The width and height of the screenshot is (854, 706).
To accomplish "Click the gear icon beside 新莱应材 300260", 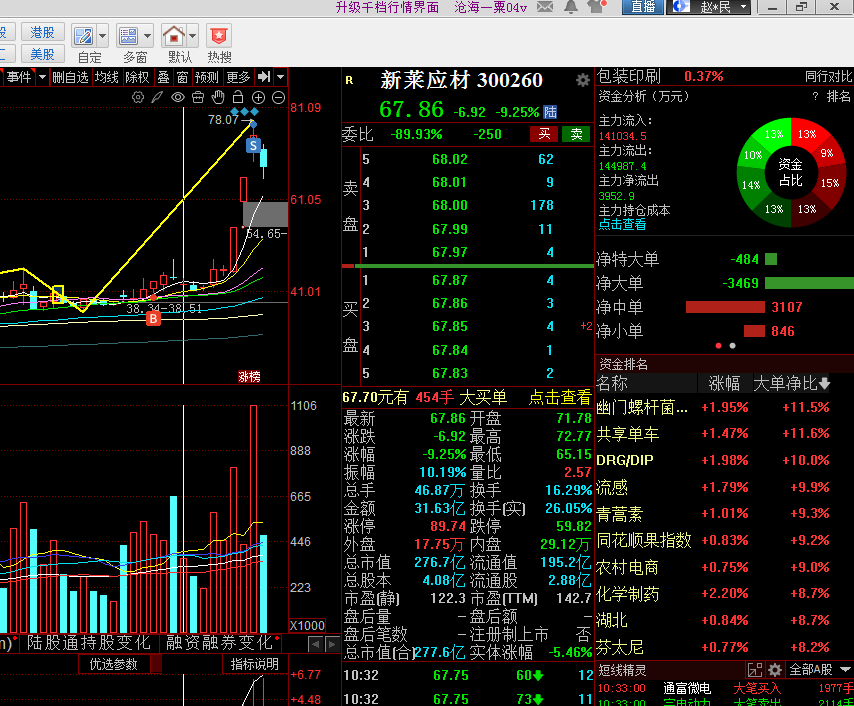I will (583, 80).
